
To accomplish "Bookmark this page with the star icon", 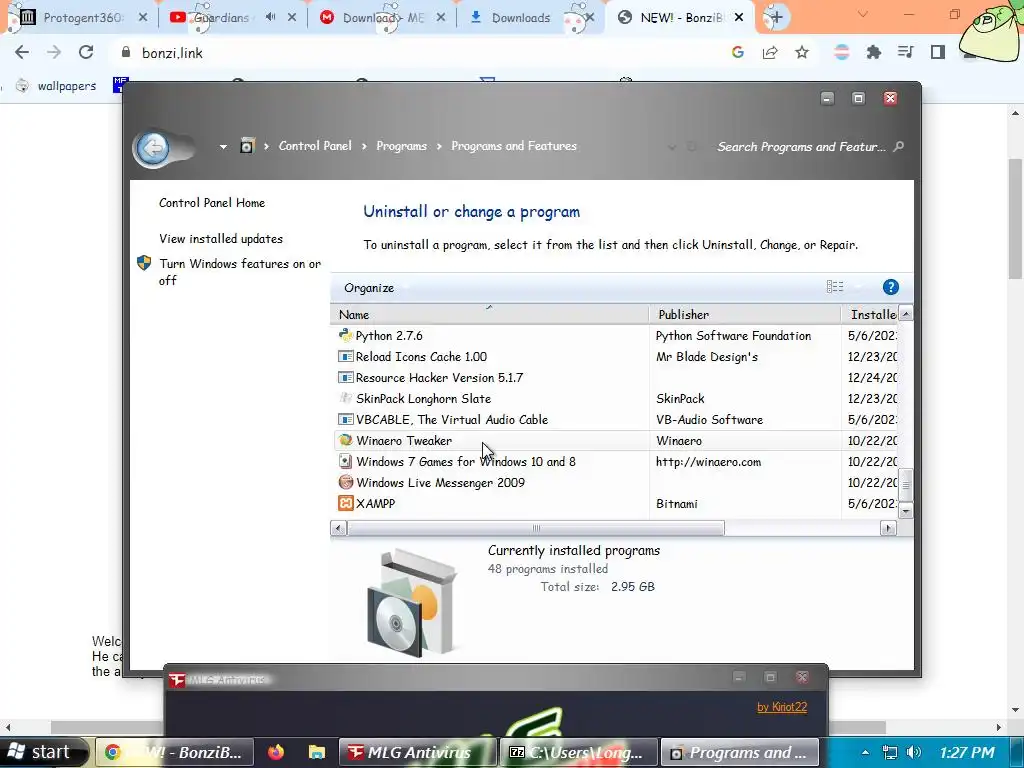I will tap(802, 52).
